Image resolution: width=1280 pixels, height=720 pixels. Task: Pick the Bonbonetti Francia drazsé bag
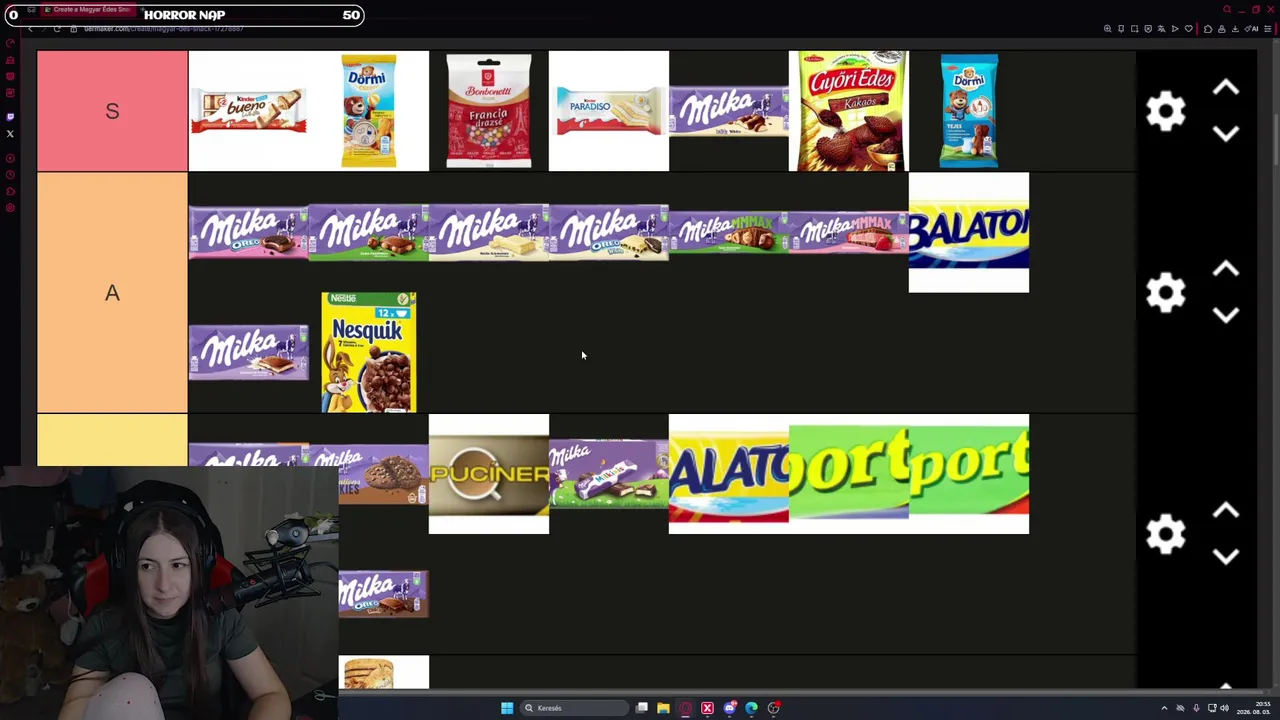pos(489,111)
